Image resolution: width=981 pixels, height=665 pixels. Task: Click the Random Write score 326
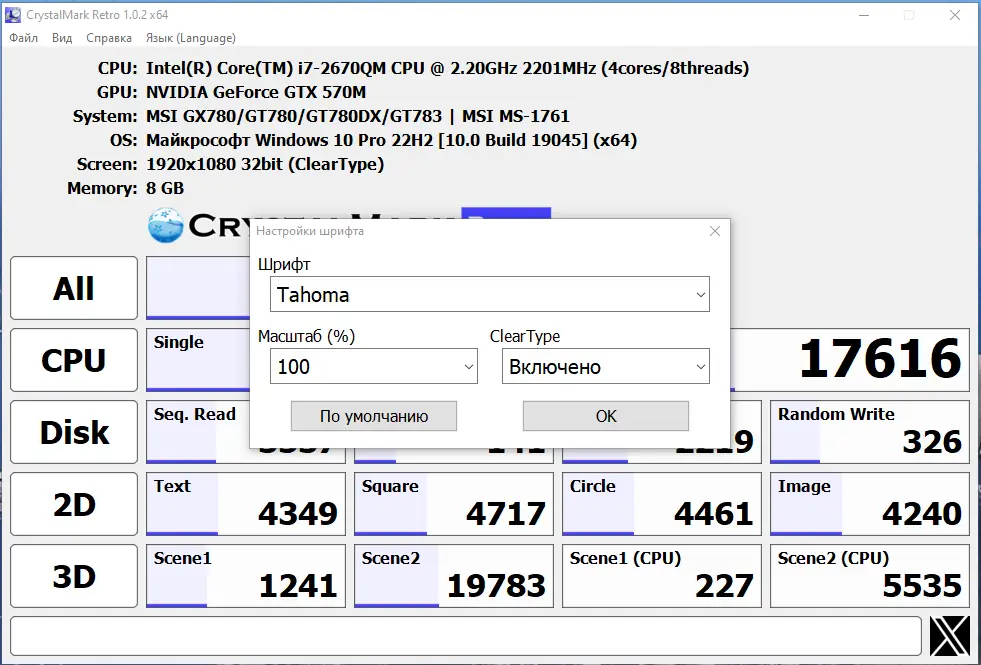coord(870,432)
